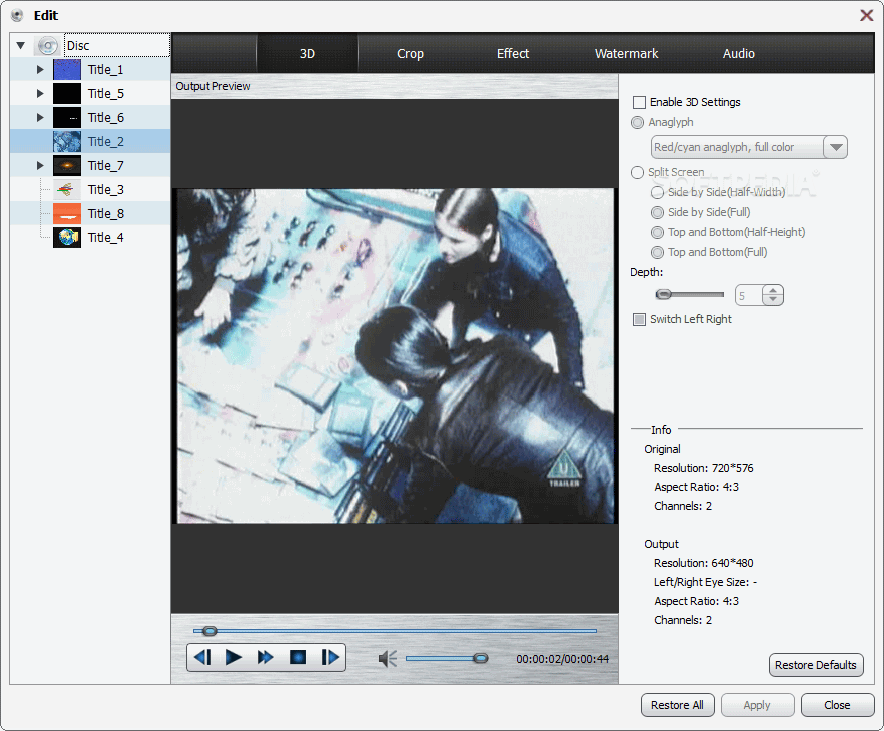The image size is (884, 731).
Task: Expand the Title_5 node
Action: (x=40, y=94)
